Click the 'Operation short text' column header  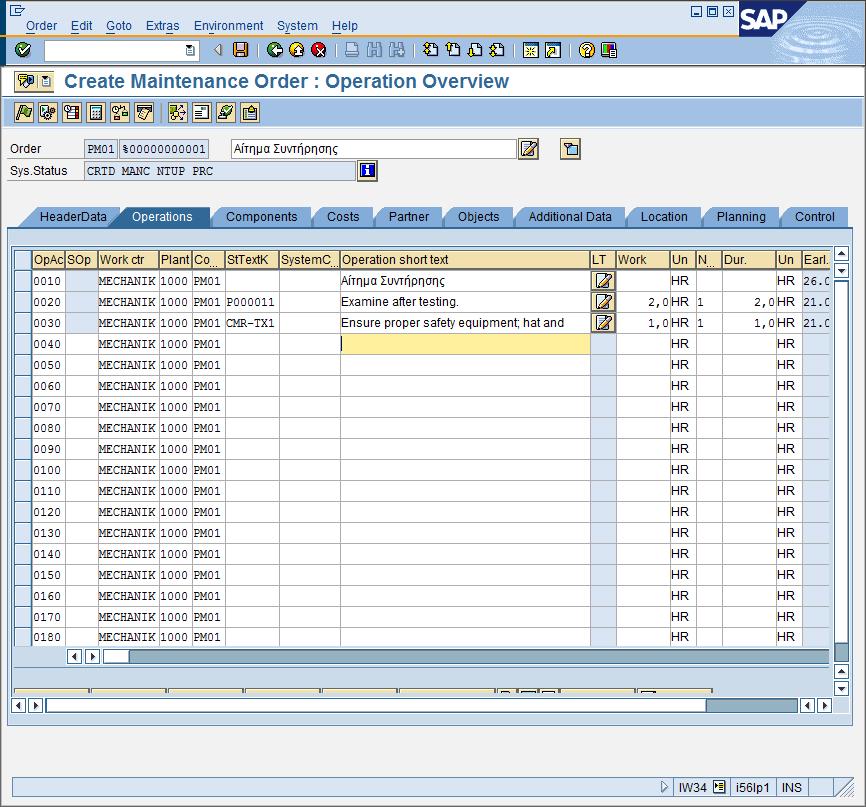point(465,260)
